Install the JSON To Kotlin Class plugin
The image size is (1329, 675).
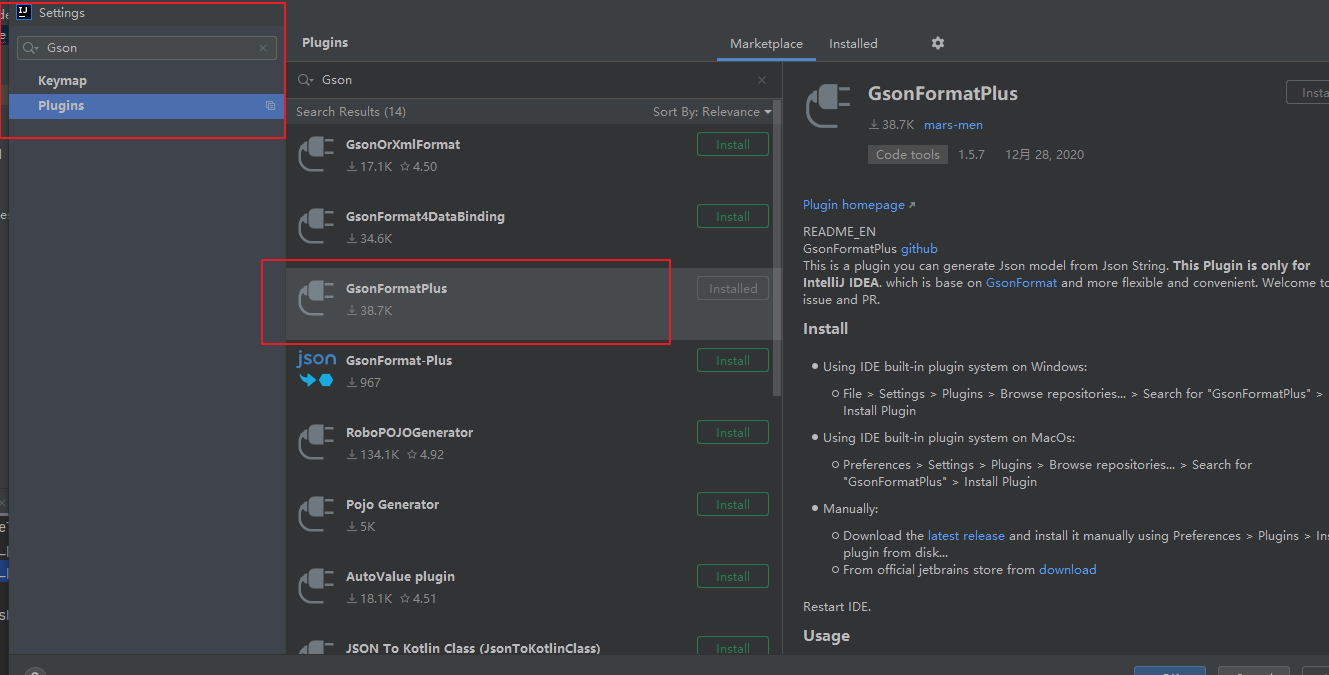coord(733,646)
